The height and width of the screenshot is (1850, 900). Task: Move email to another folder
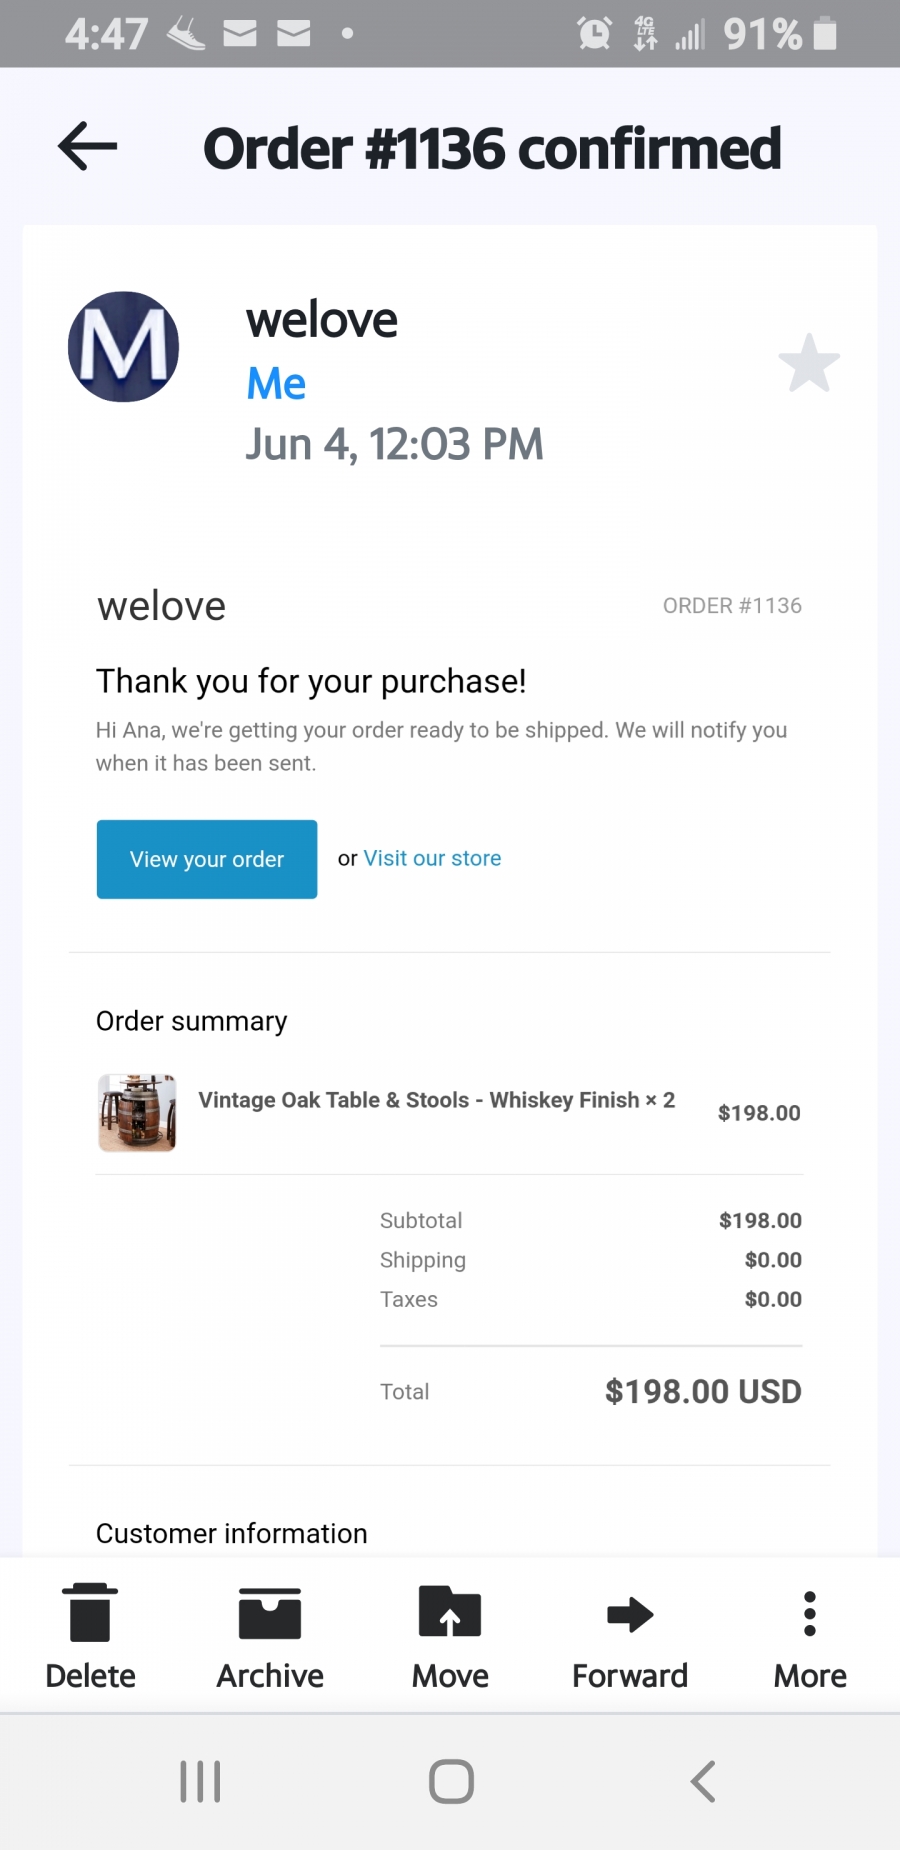pos(450,1636)
